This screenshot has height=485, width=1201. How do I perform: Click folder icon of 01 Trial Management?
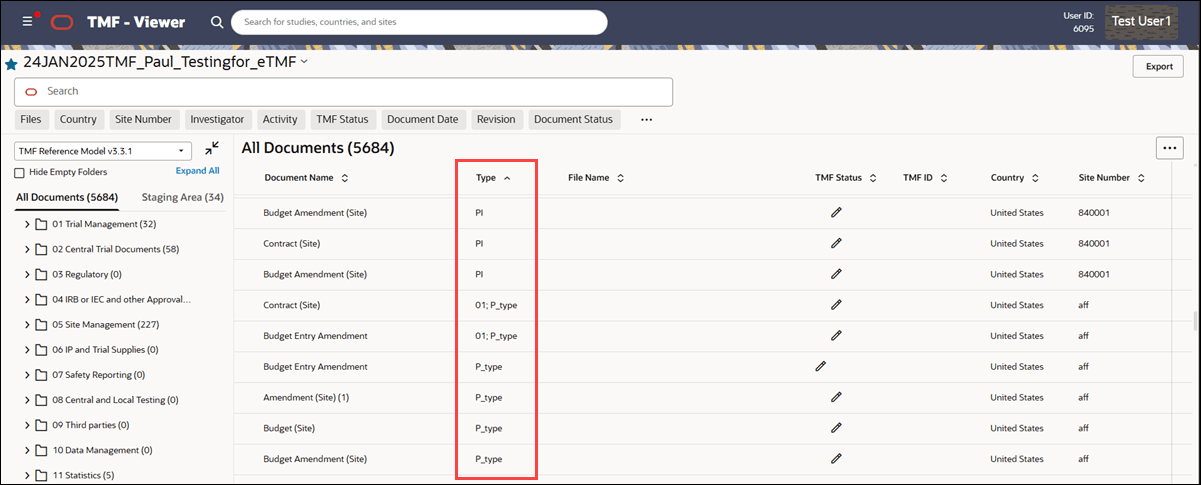42,224
